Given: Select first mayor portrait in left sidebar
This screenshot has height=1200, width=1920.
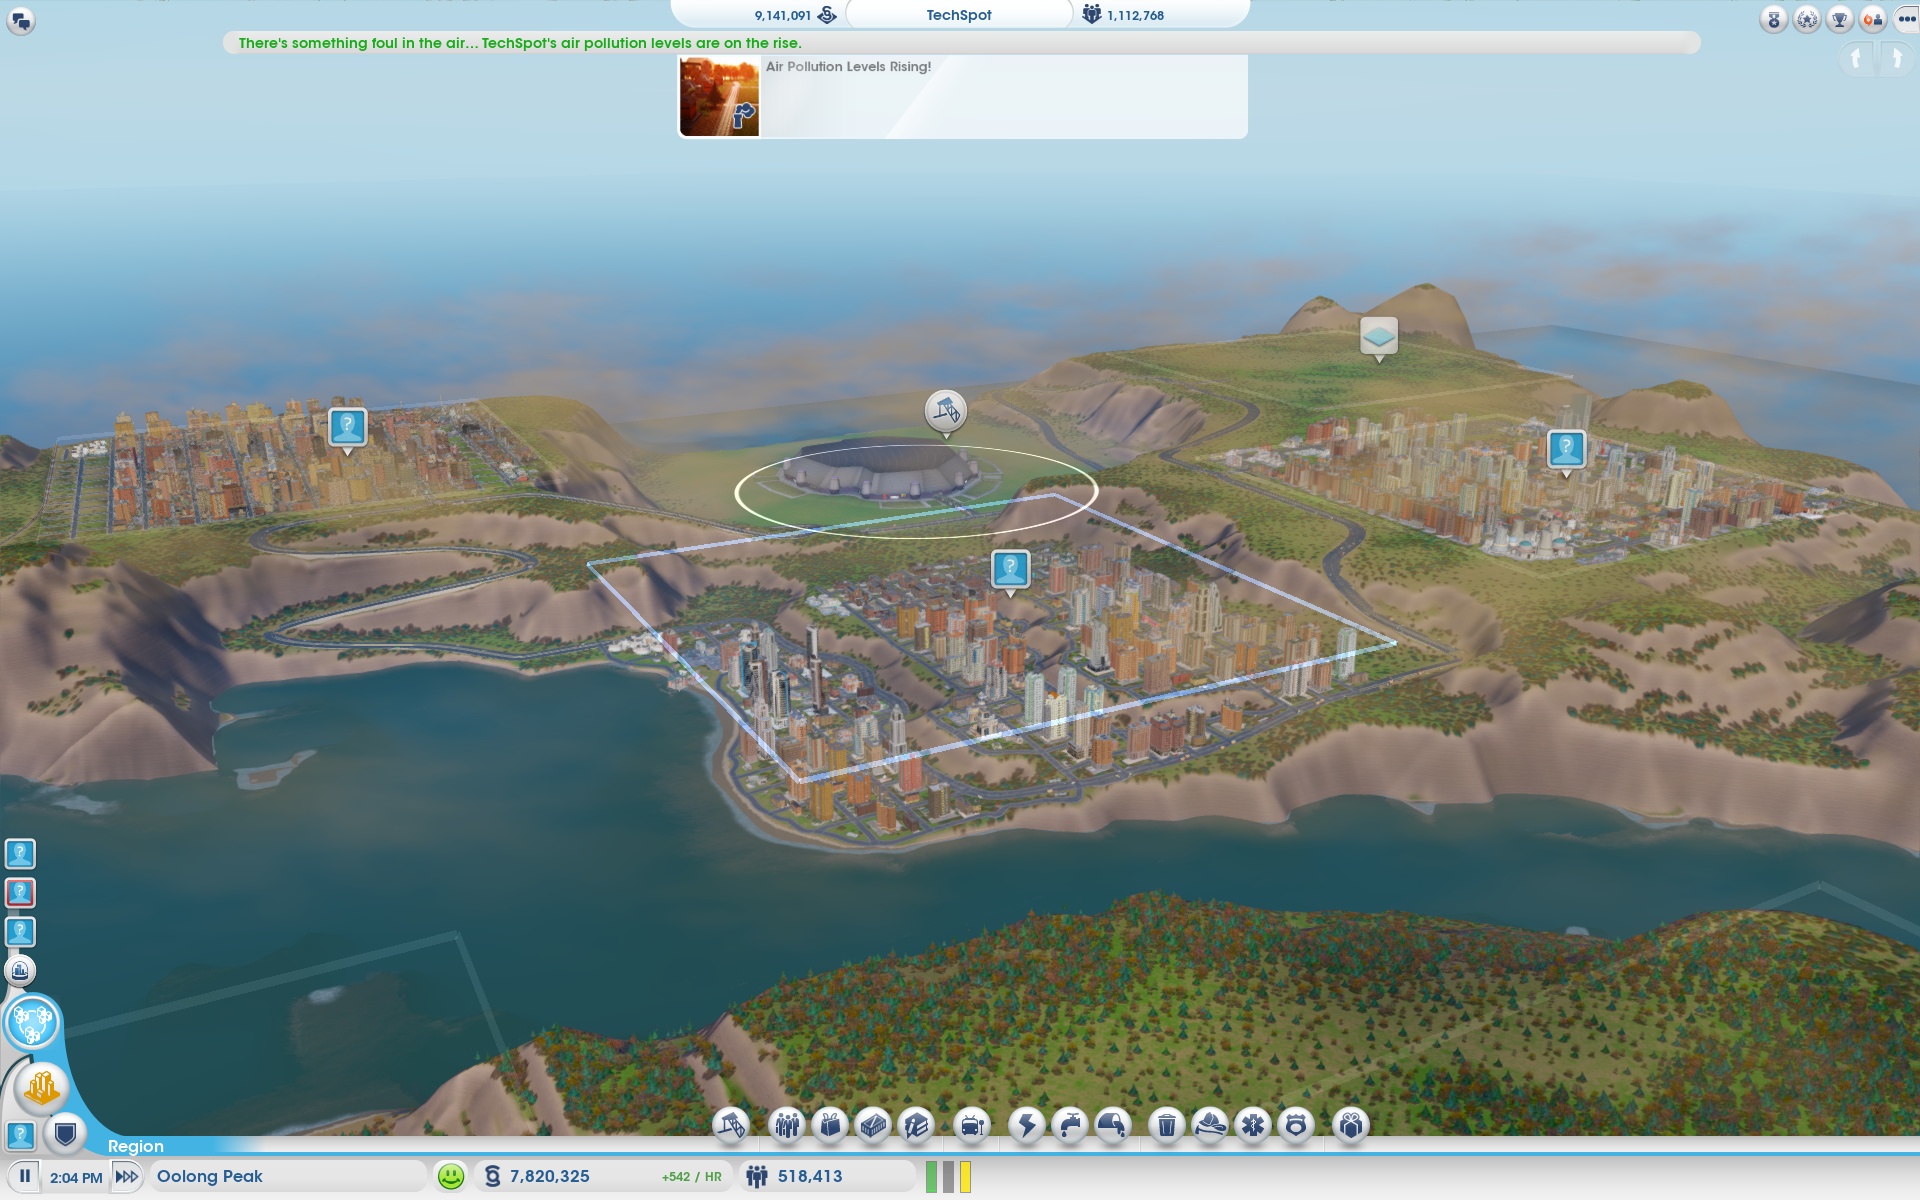Looking at the screenshot, I should click(x=20, y=854).
